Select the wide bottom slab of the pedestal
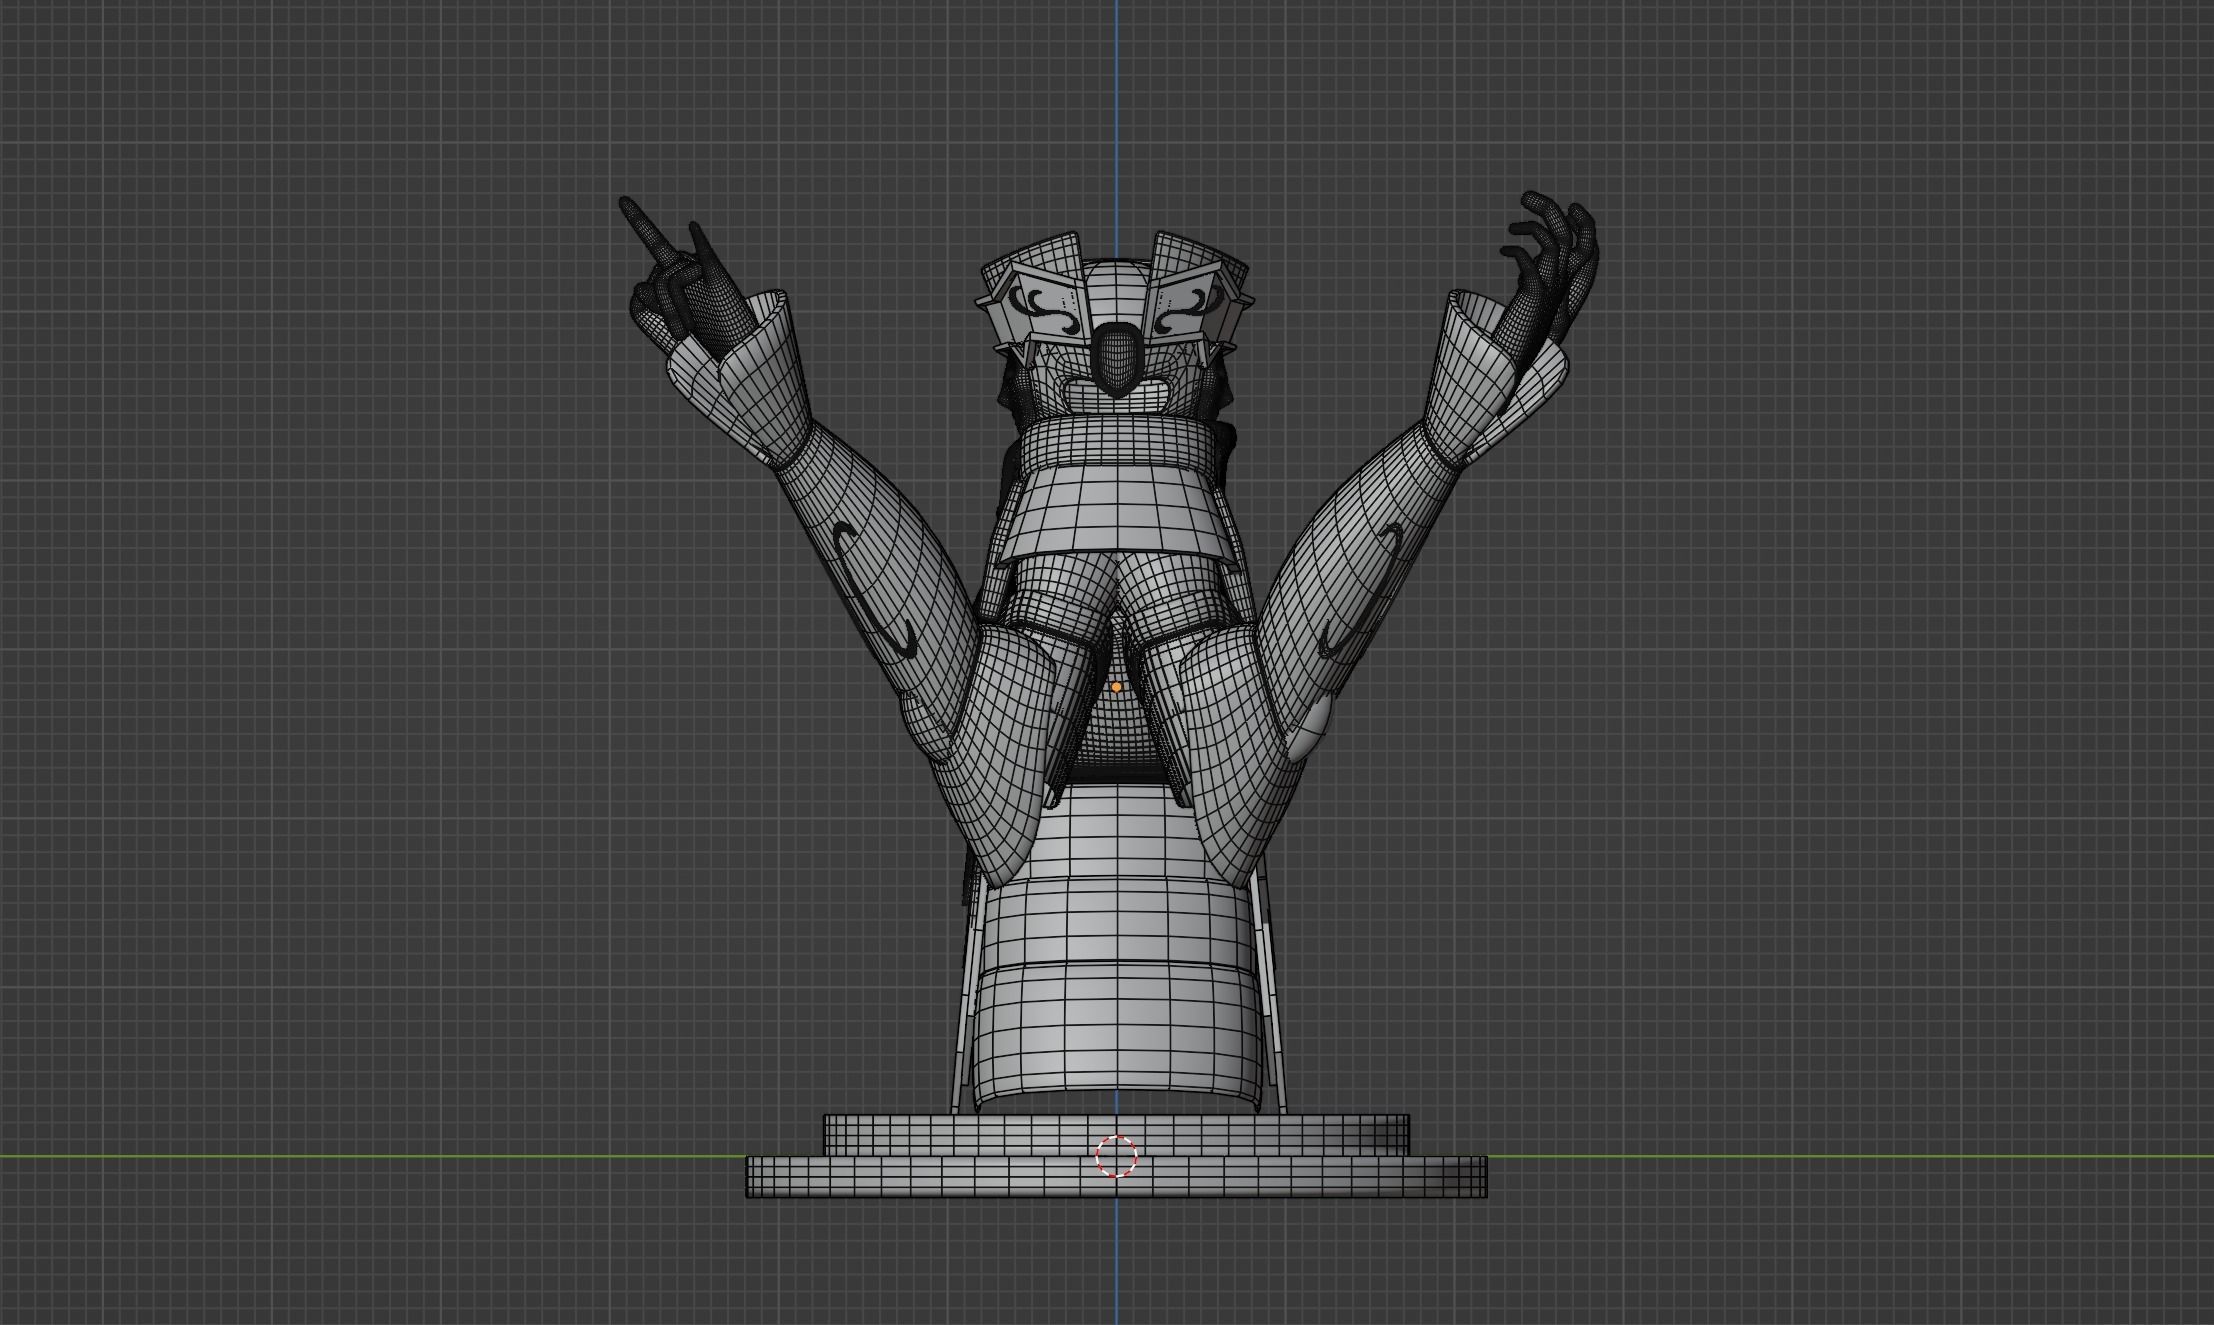The height and width of the screenshot is (1325, 2214). [1116, 1176]
